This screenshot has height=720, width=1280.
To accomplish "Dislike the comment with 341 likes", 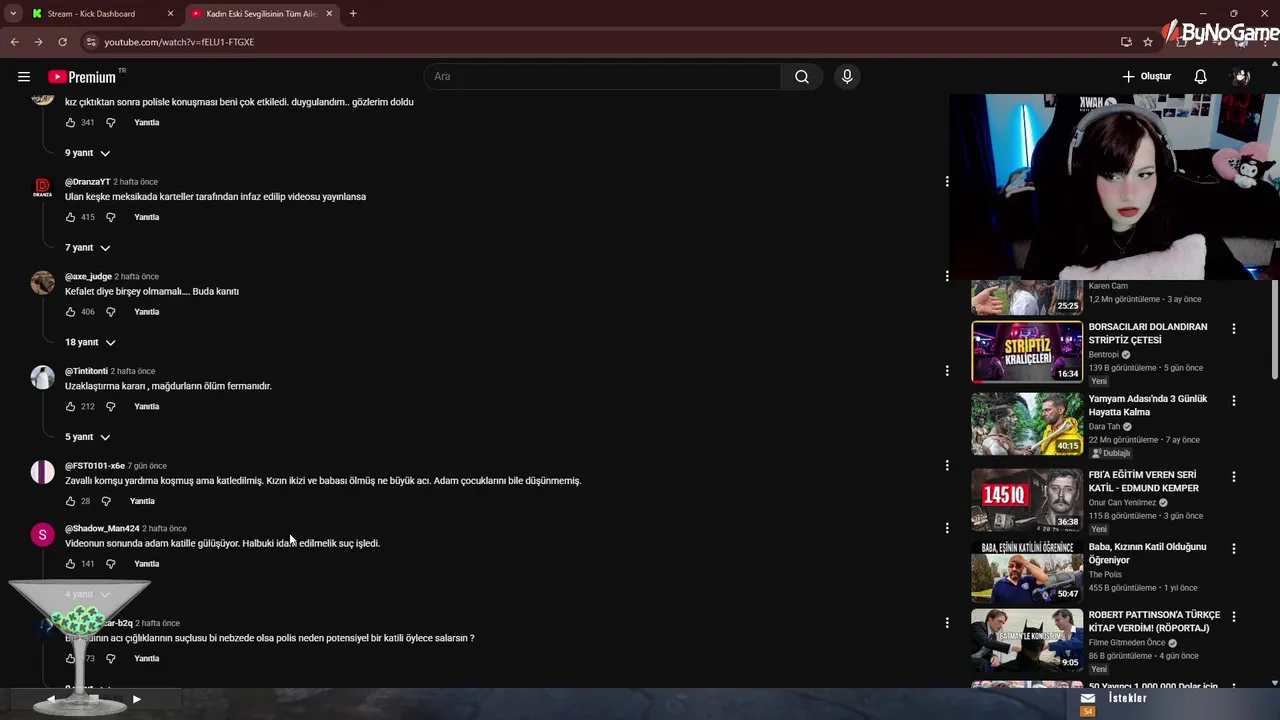I will click(111, 122).
